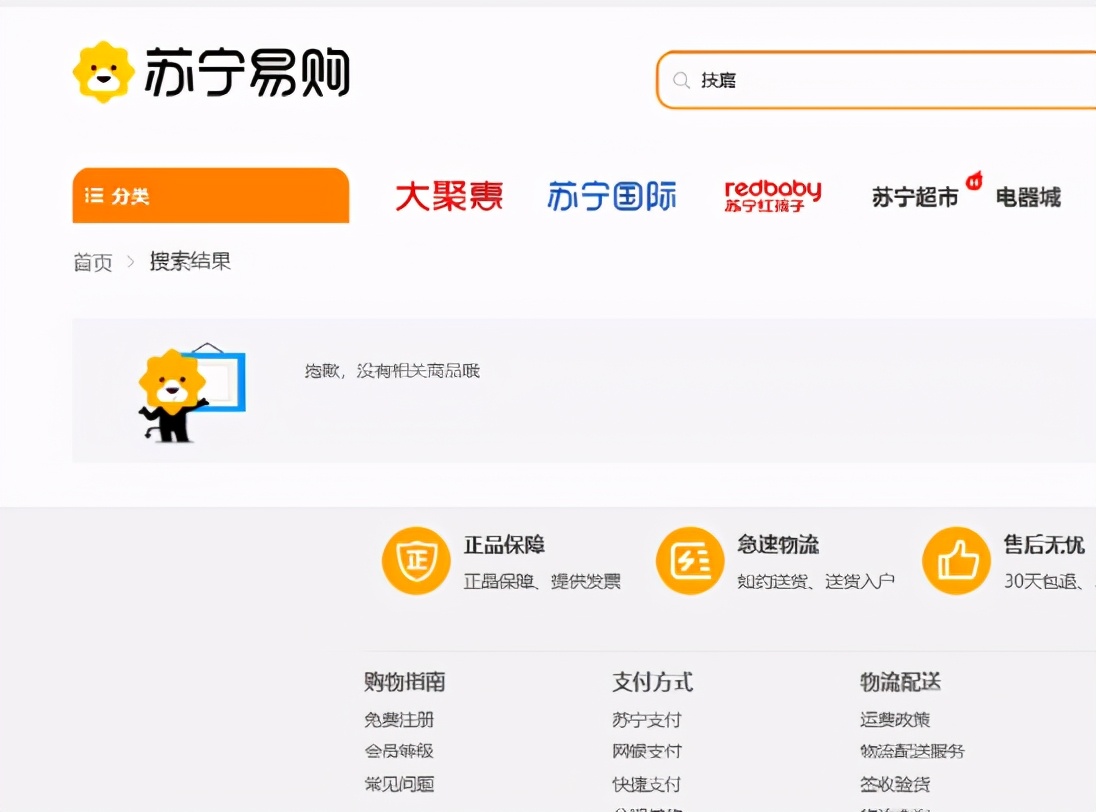Click the 支付方式 footer heading
The width and height of the screenshot is (1096, 812).
(653, 682)
